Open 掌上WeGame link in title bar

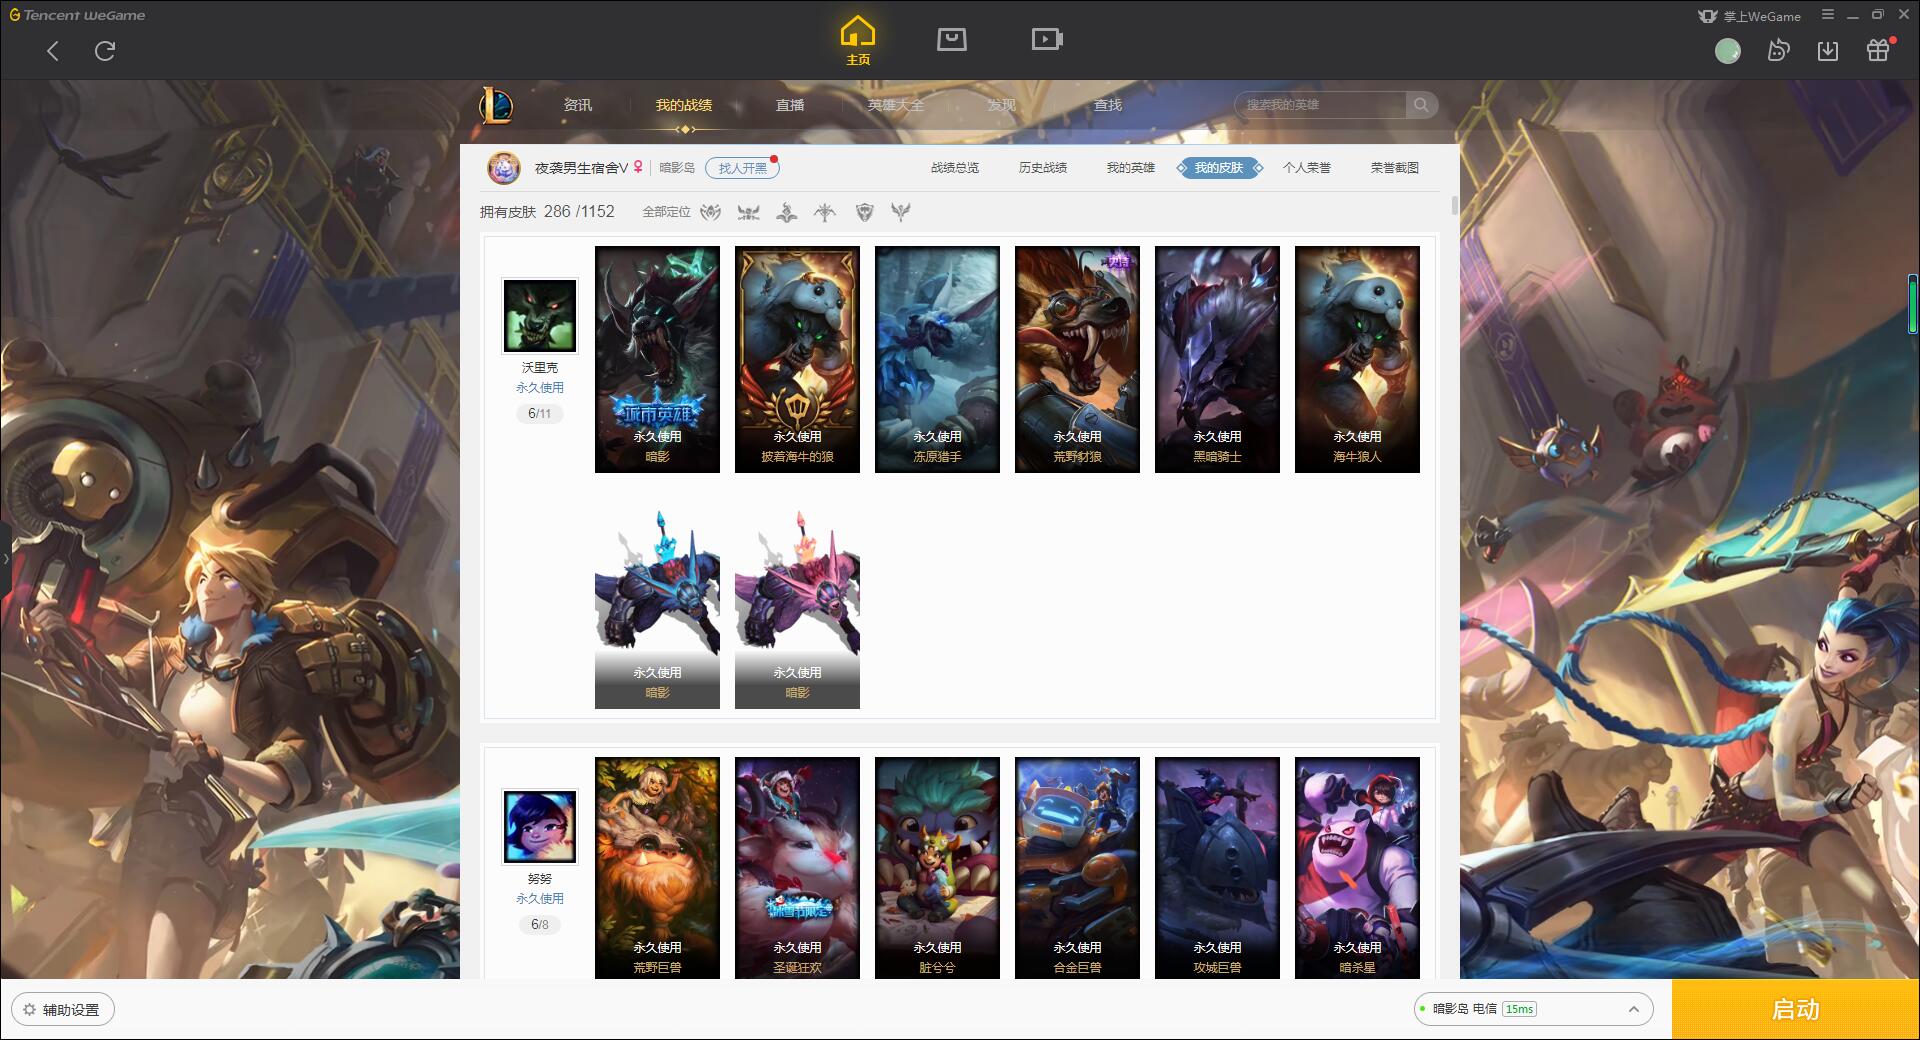(x=1749, y=16)
